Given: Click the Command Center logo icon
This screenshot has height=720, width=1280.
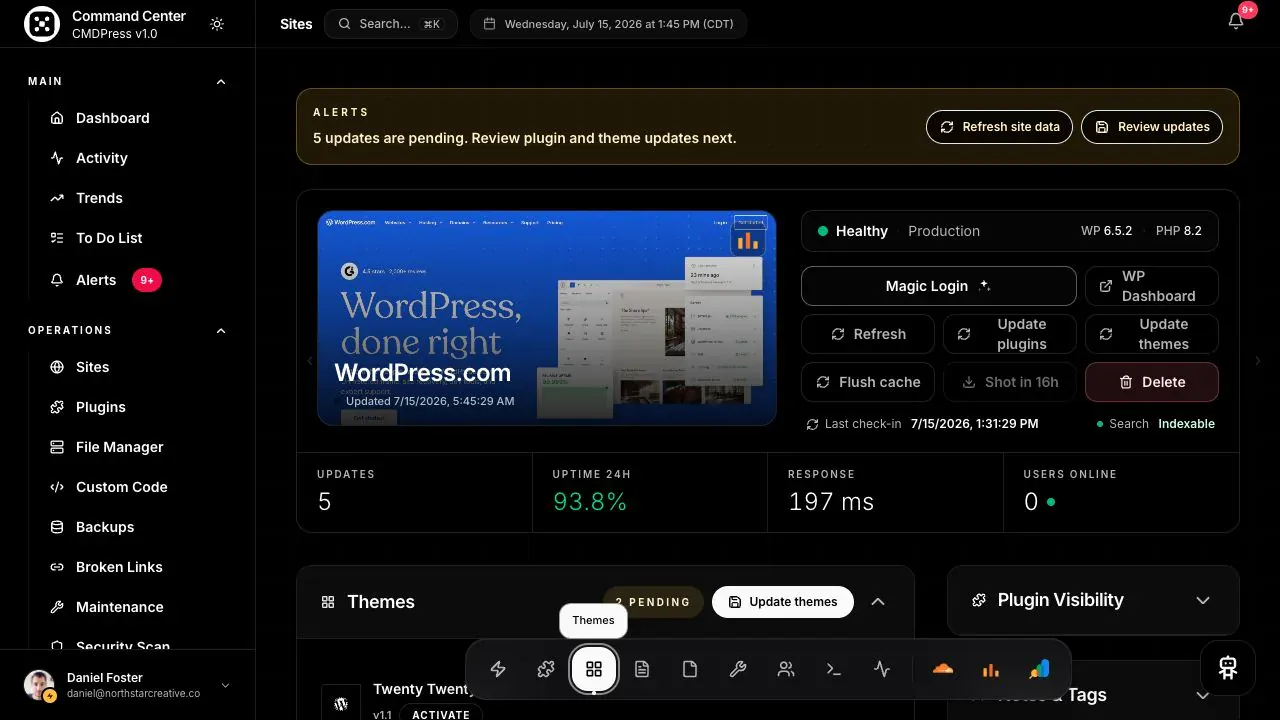Looking at the screenshot, I should (x=42, y=24).
